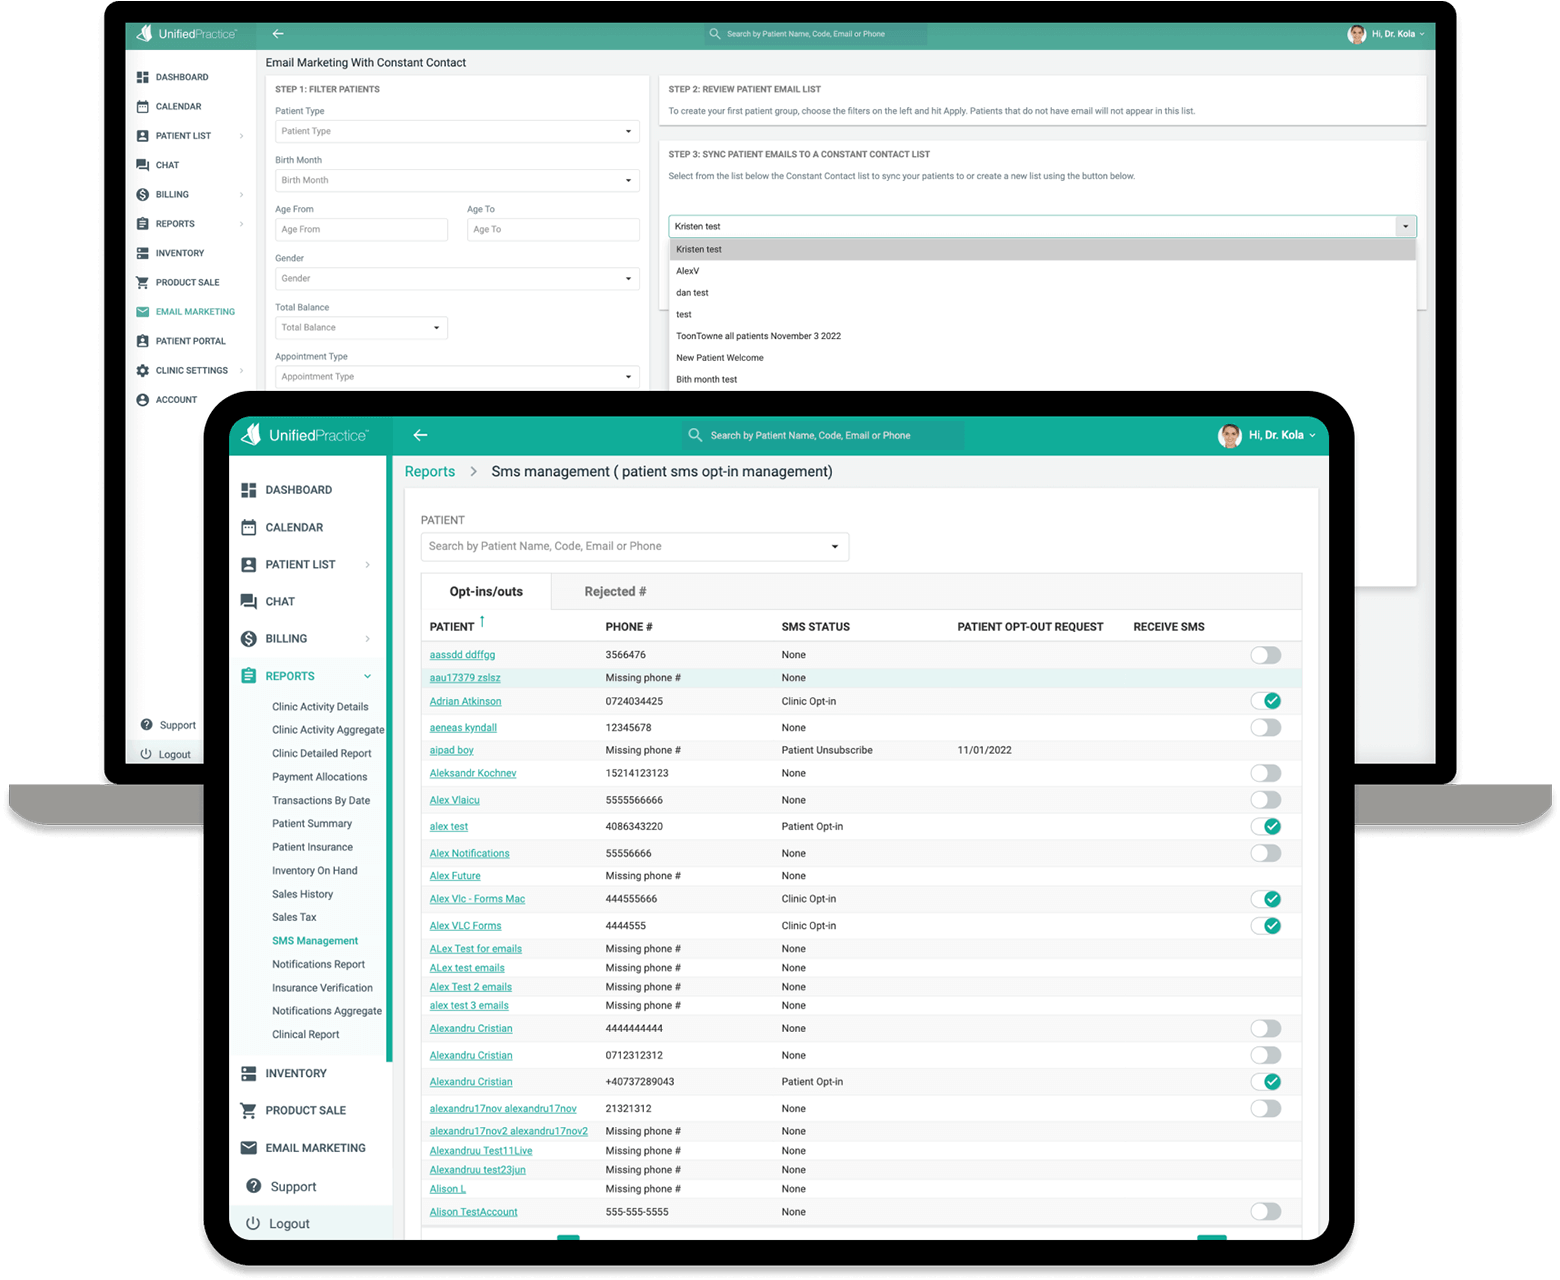This screenshot has width=1560, height=1280.
Task: Open SMS Management in the Reports submenu
Action: pyautogui.click(x=314, y=941)
